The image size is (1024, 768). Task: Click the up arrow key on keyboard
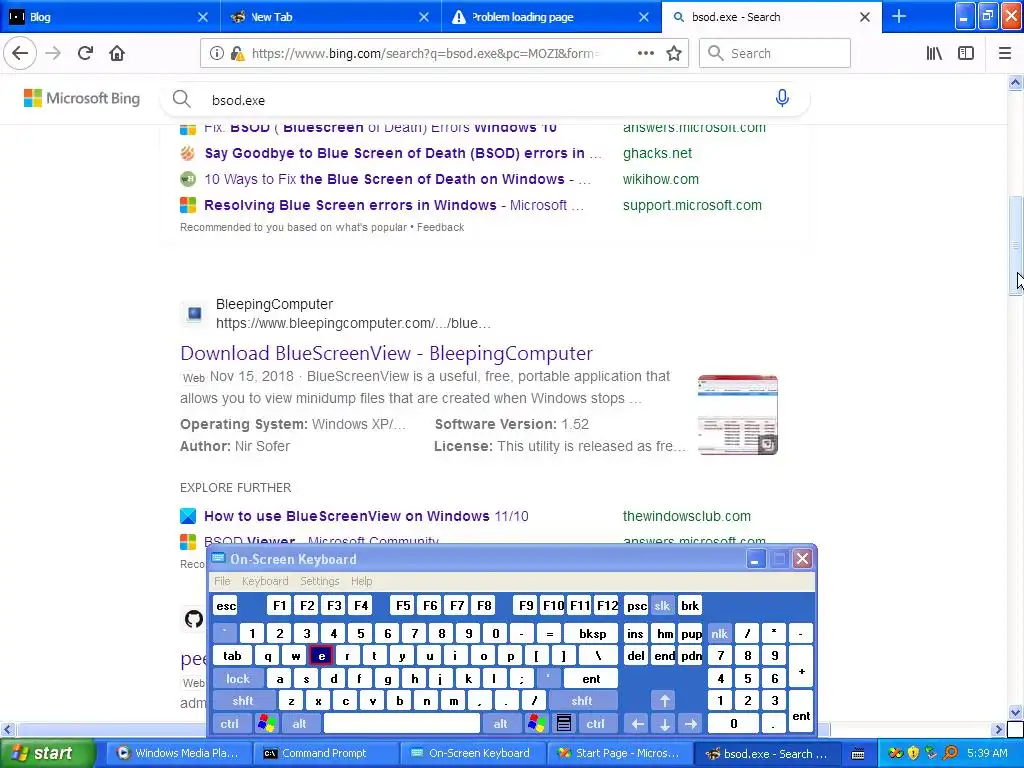665,701
